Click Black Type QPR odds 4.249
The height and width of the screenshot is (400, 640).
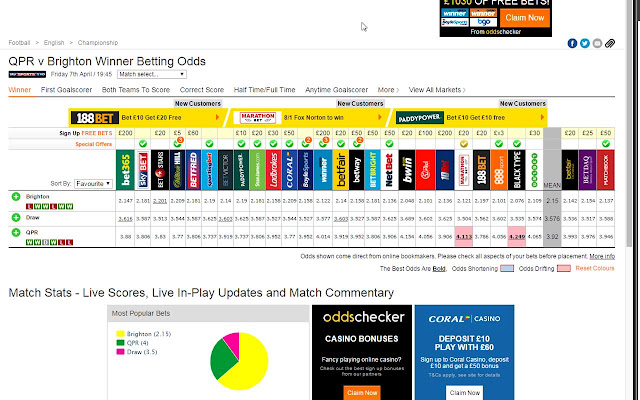click(x=517, y=236)
